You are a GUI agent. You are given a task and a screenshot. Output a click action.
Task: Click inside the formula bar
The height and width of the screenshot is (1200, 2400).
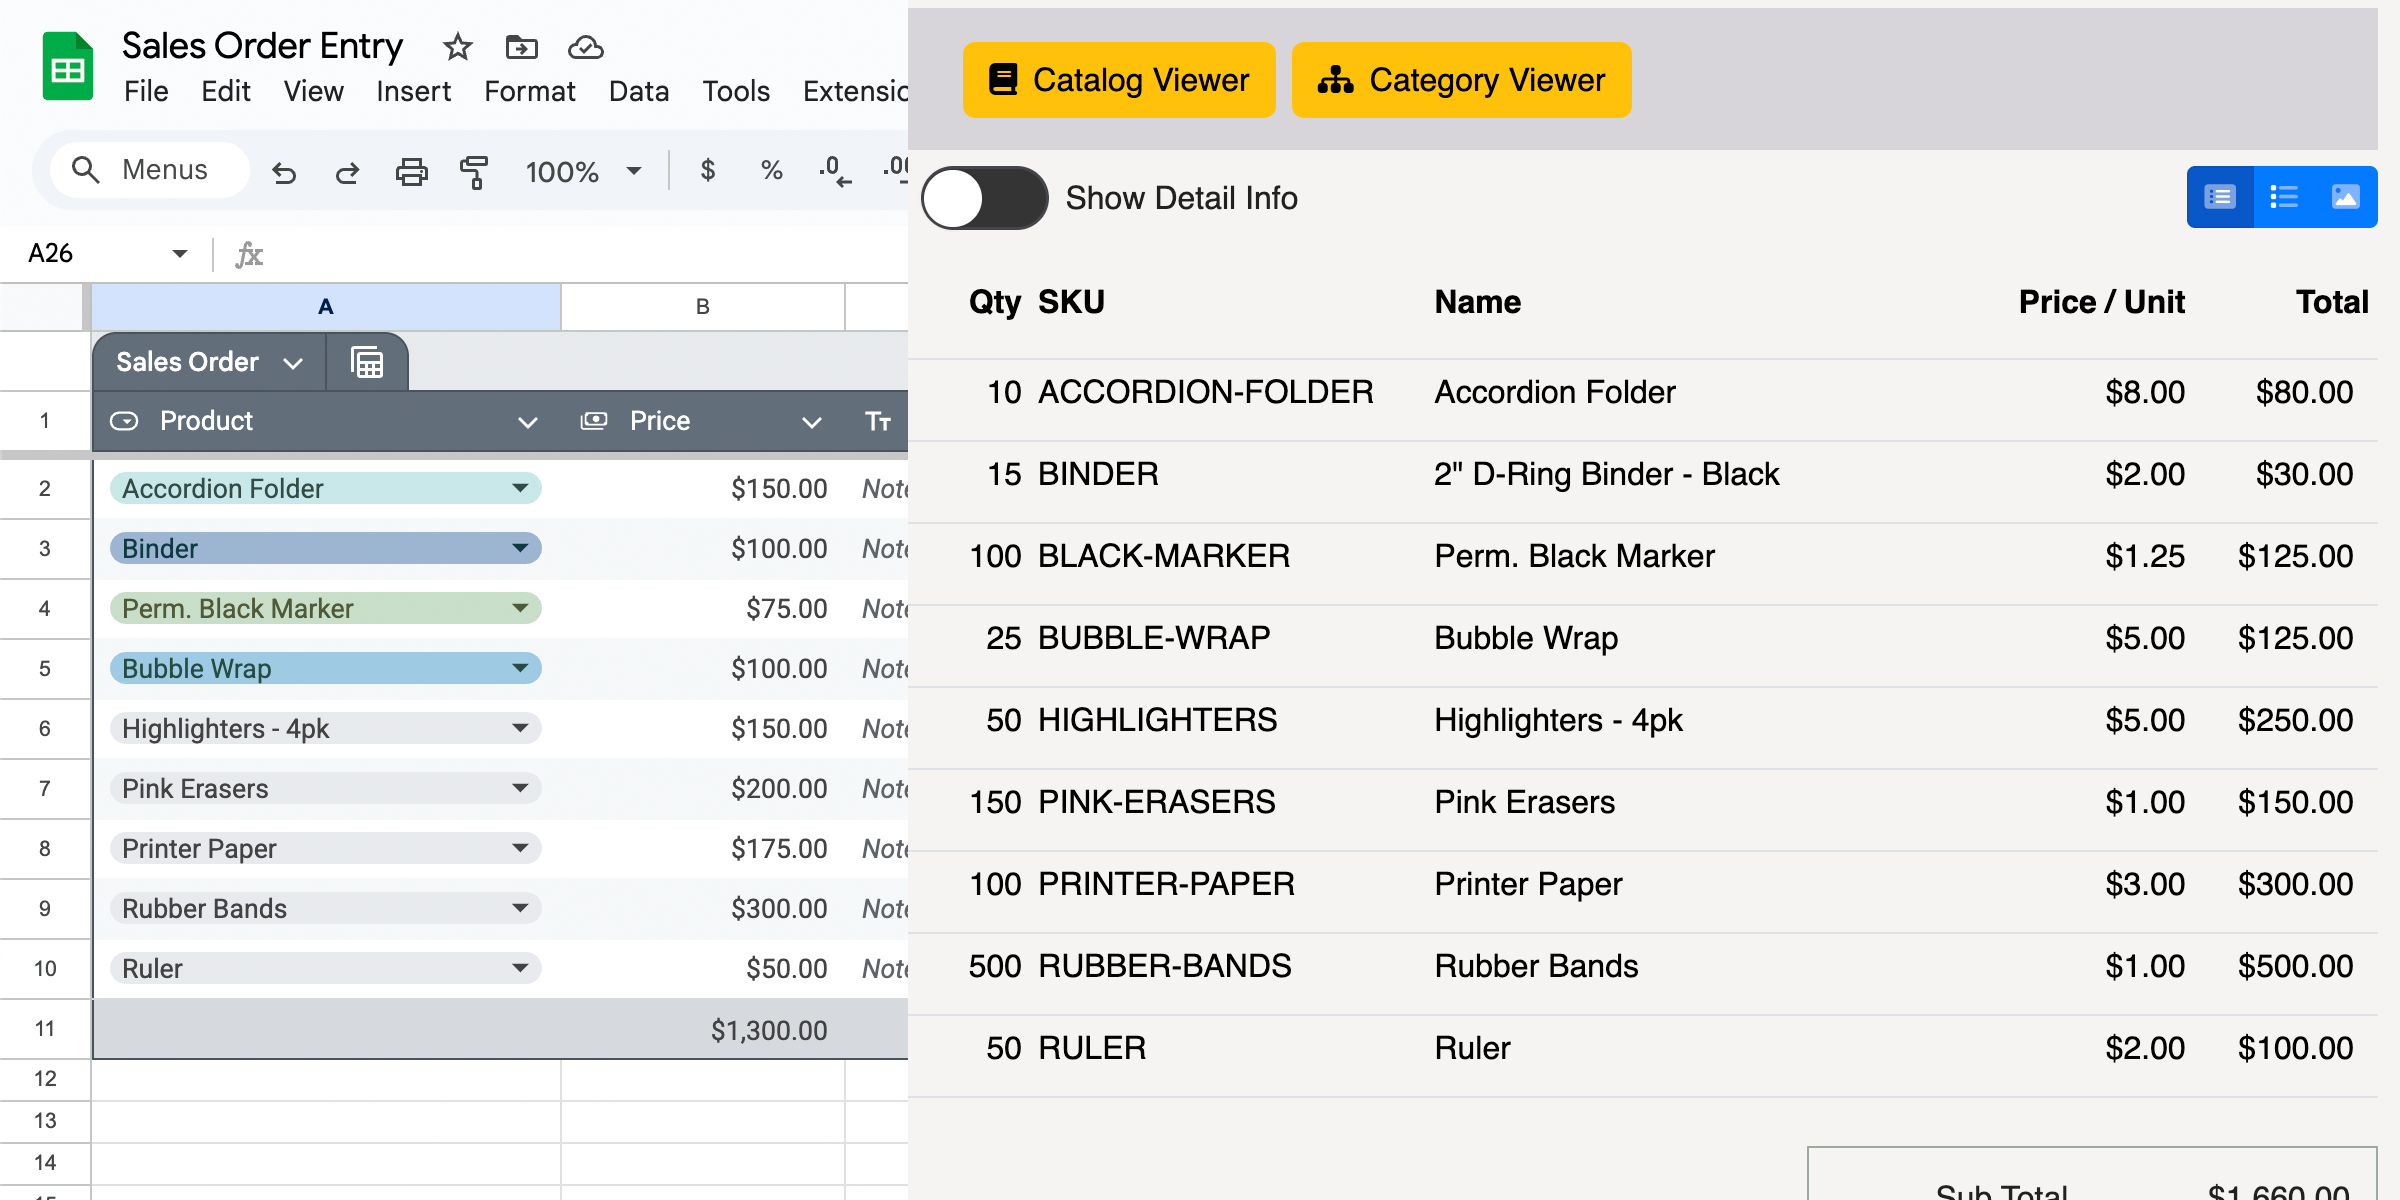click(500, 254)
